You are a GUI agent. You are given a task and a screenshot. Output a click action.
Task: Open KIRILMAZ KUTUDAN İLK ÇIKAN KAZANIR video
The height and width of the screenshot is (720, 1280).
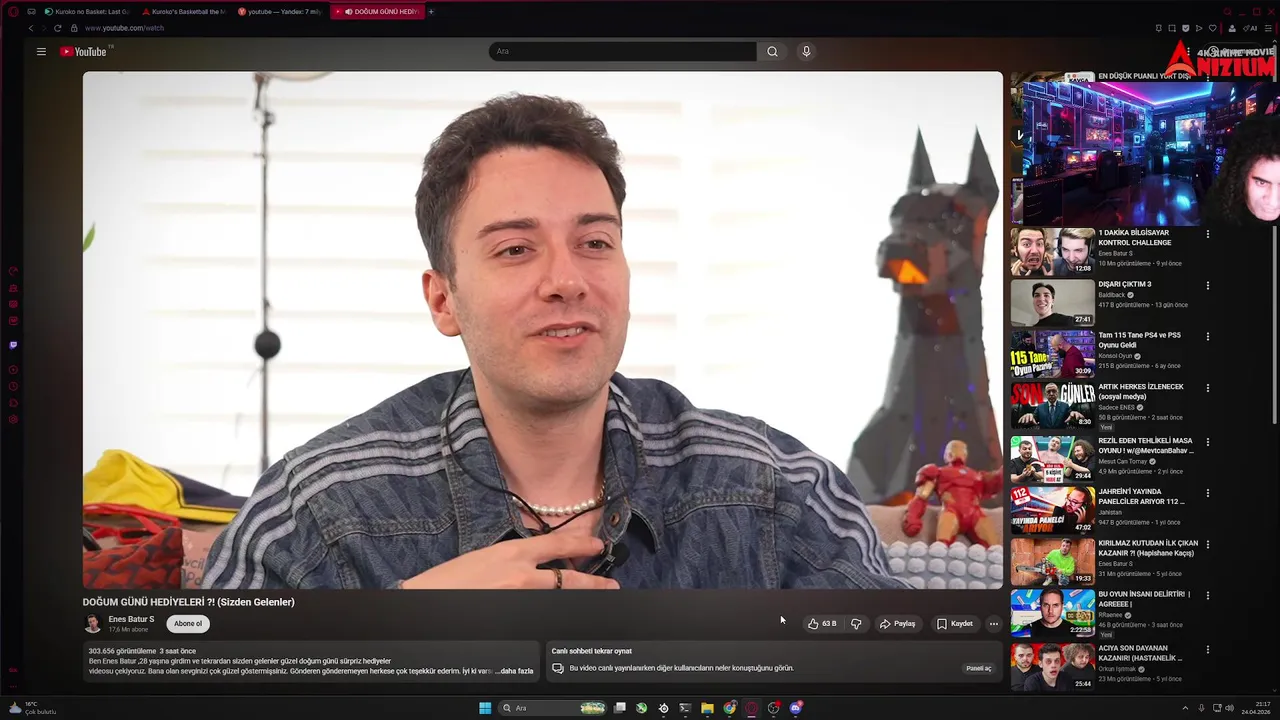[1147, 548]
